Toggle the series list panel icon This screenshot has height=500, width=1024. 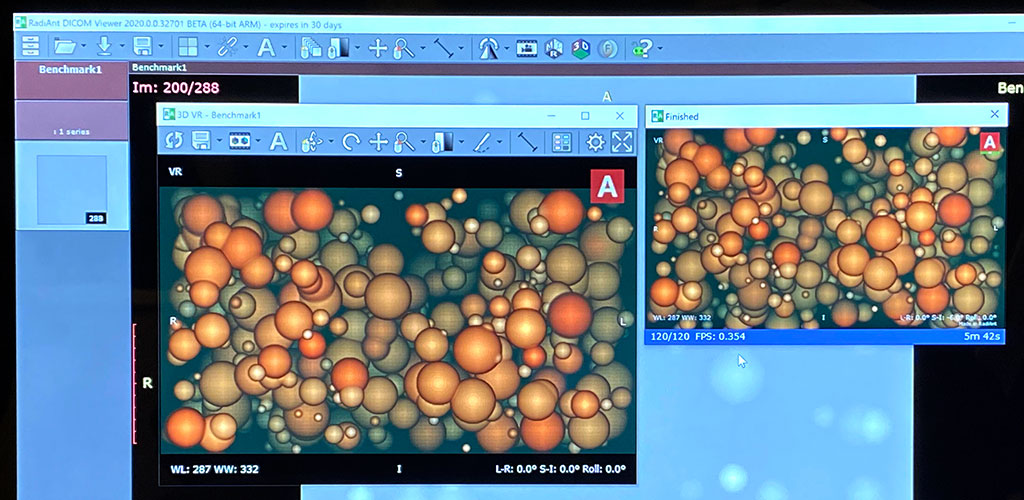pos(31,46)
